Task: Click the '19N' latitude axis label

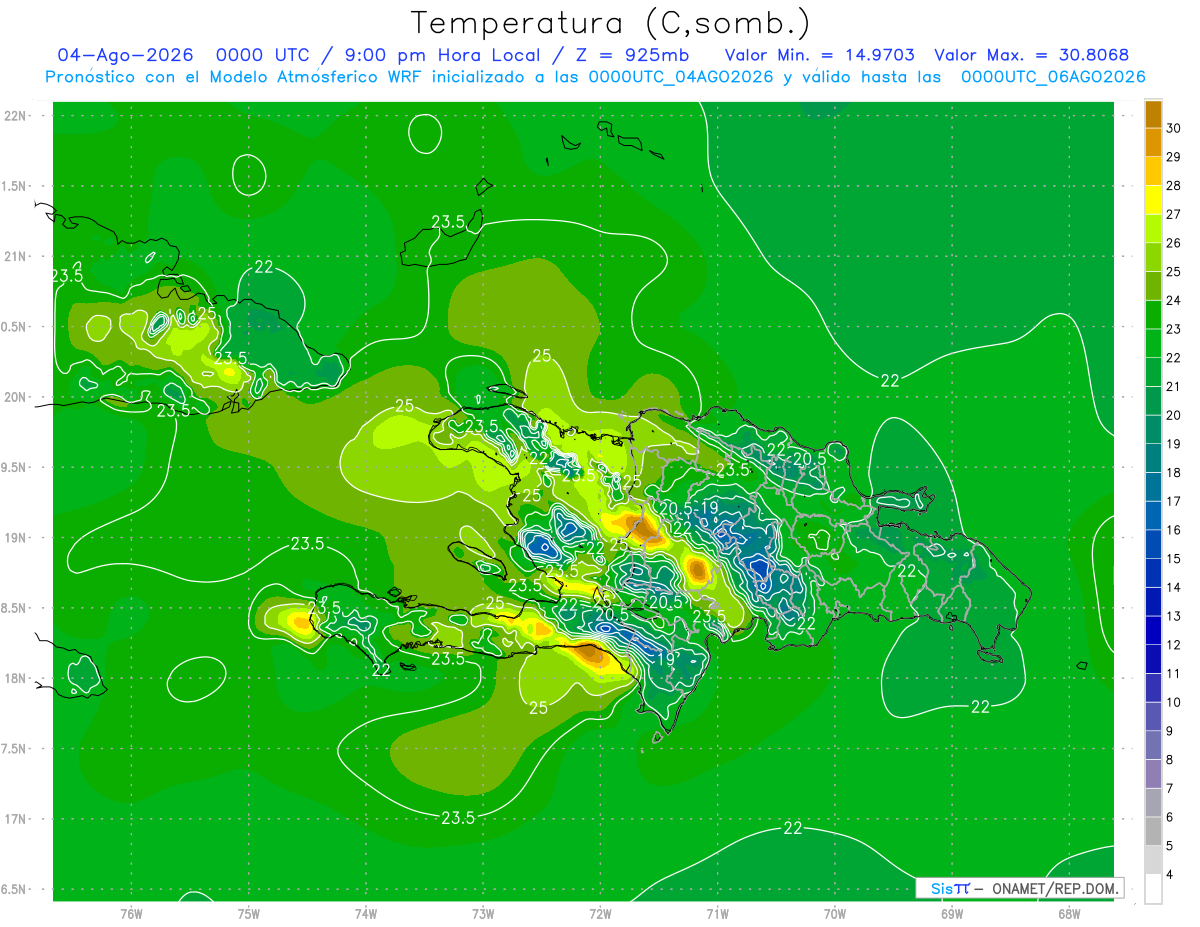Action: point(14,538)
